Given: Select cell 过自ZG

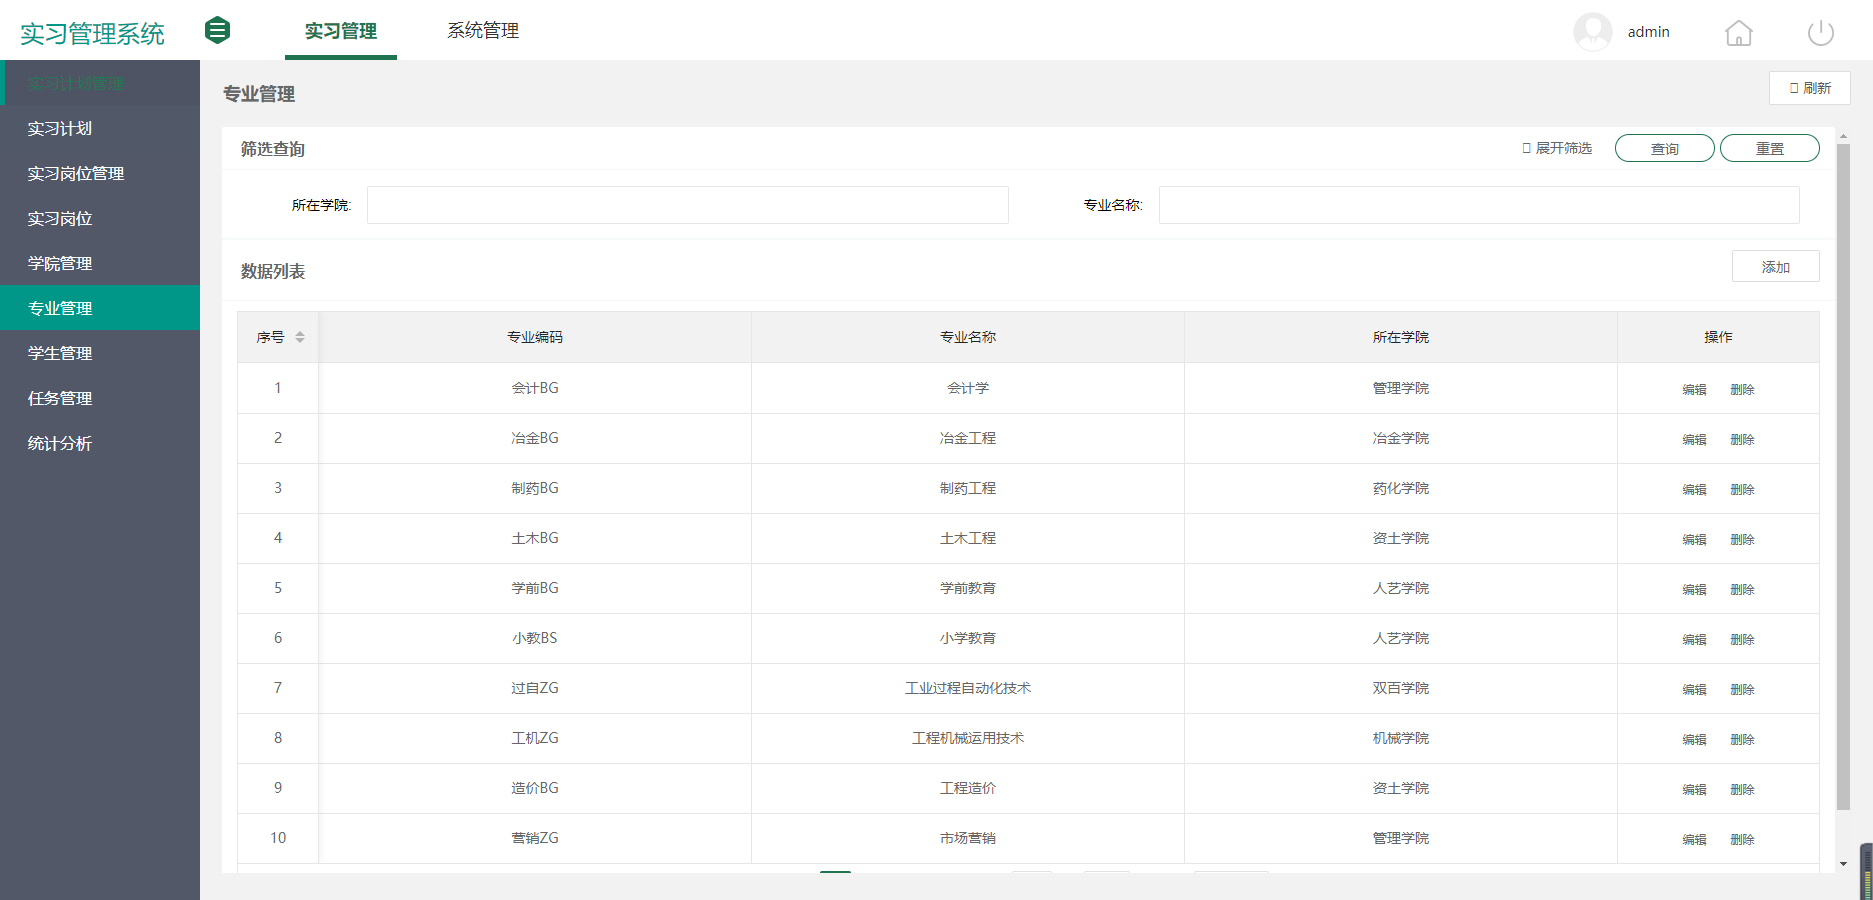Looking at the screenshot, I should tap(535, 688).
